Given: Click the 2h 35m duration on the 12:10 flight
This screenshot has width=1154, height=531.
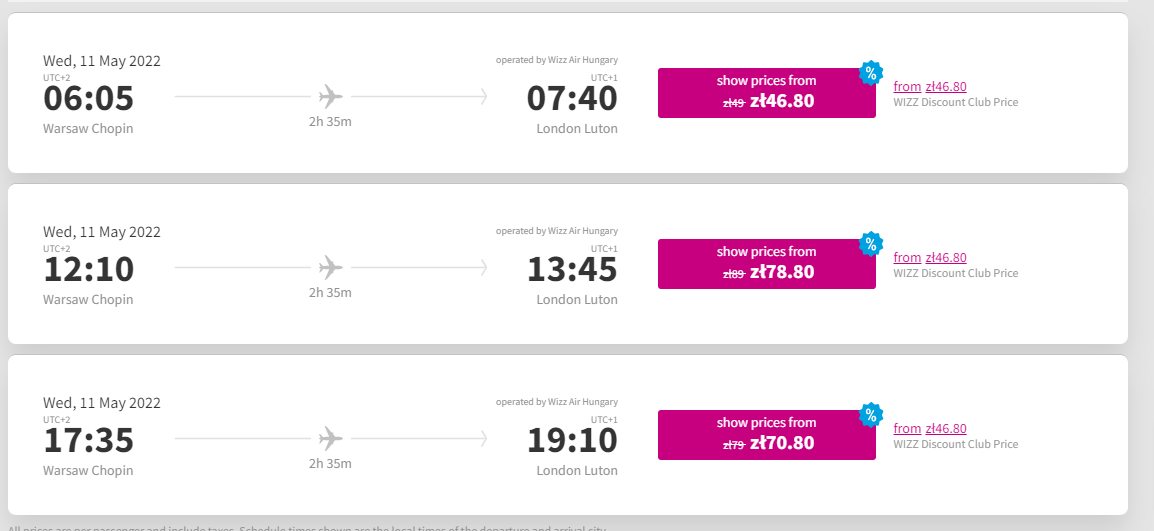Looking at the screenshot, I should [x=330, y=292].
